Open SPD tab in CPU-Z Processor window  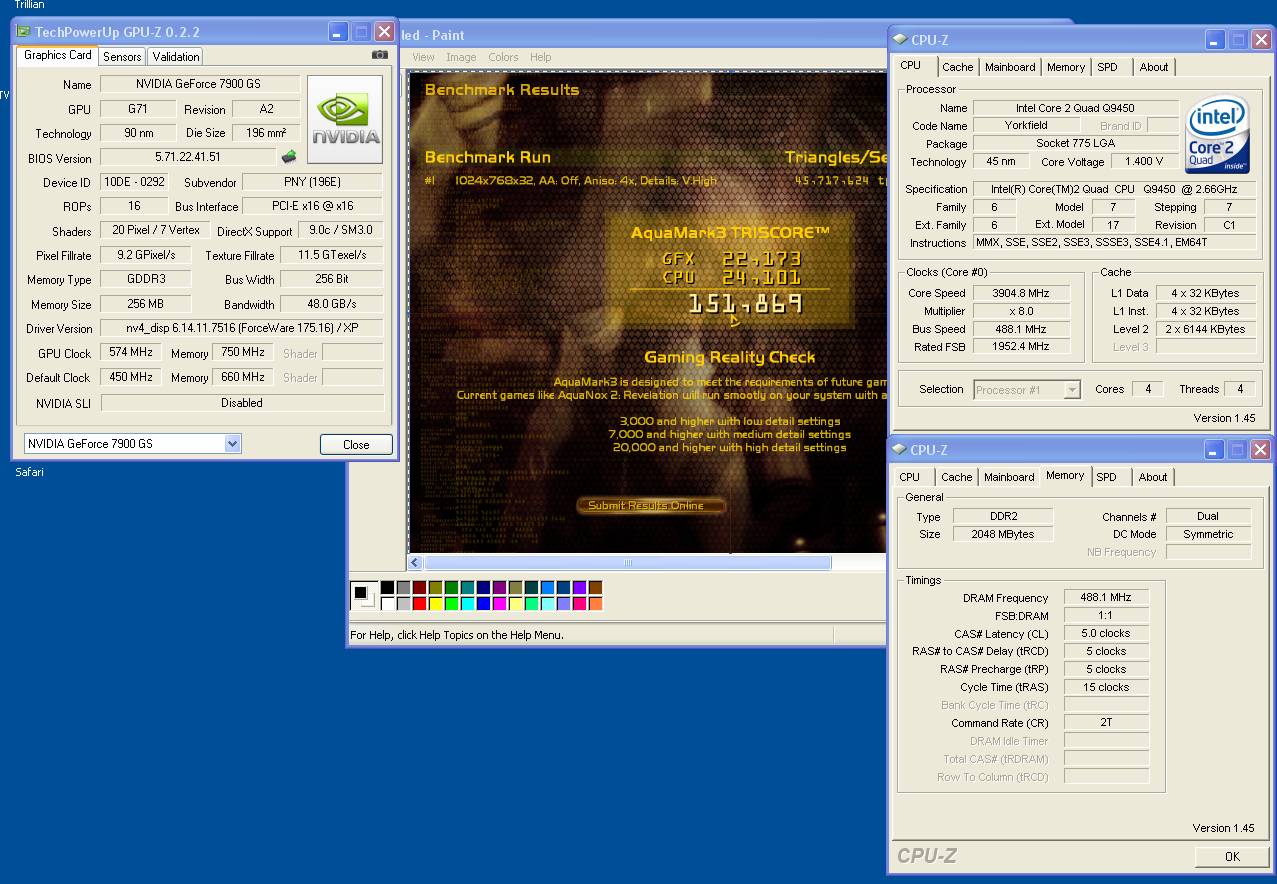1107,67
